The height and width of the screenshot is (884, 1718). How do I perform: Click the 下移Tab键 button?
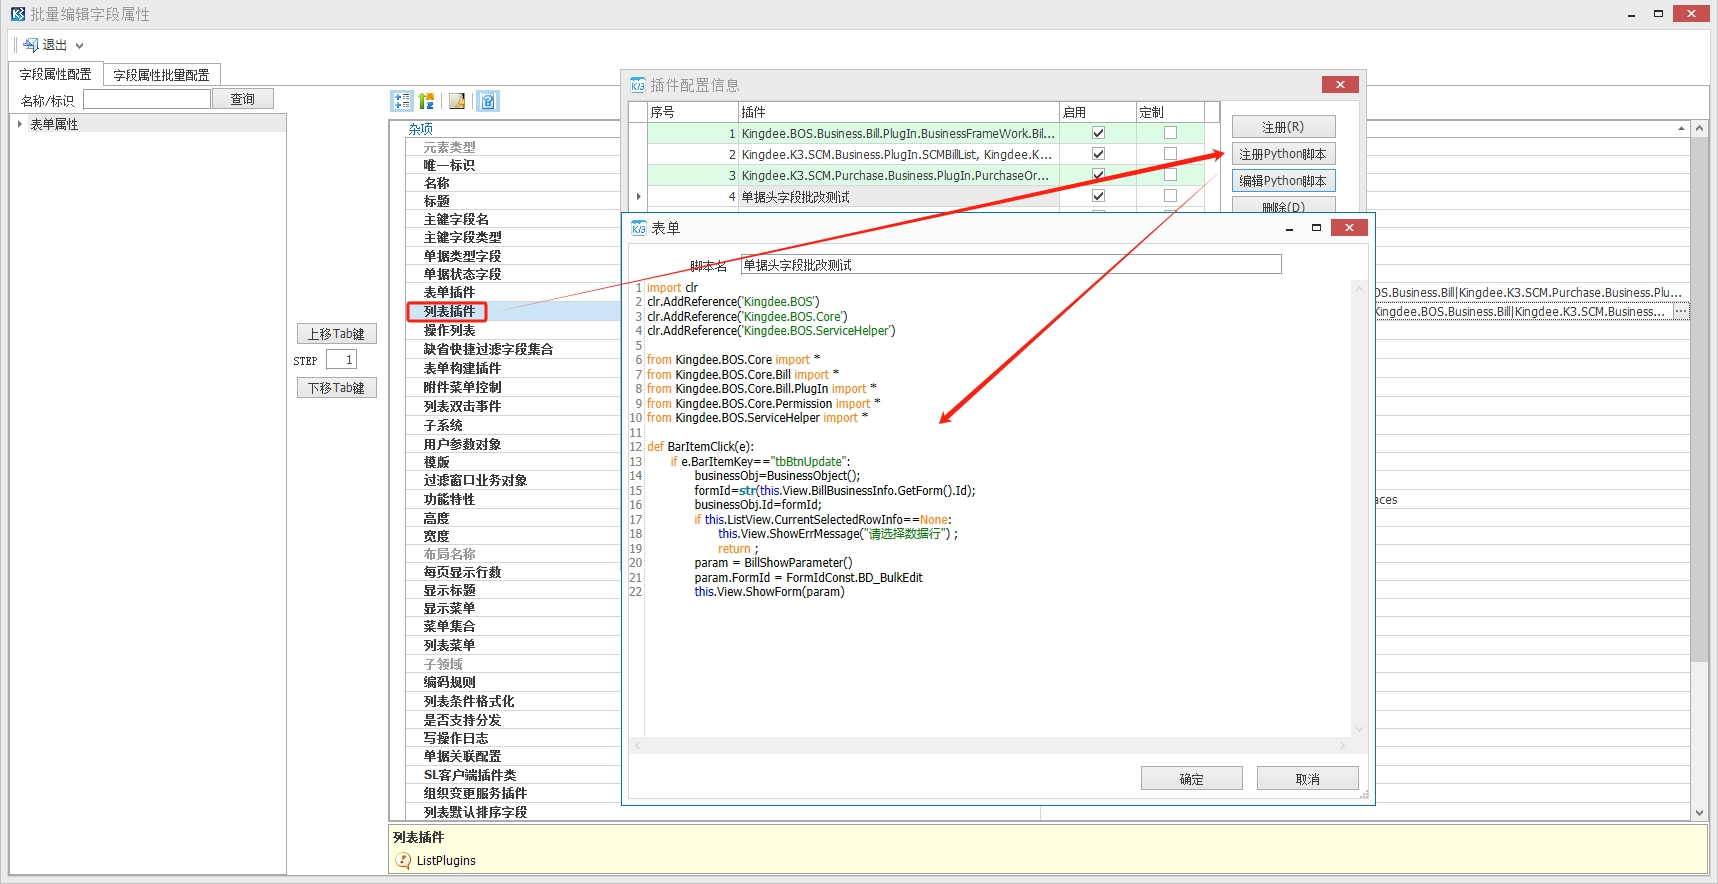[x=336, y=388]
